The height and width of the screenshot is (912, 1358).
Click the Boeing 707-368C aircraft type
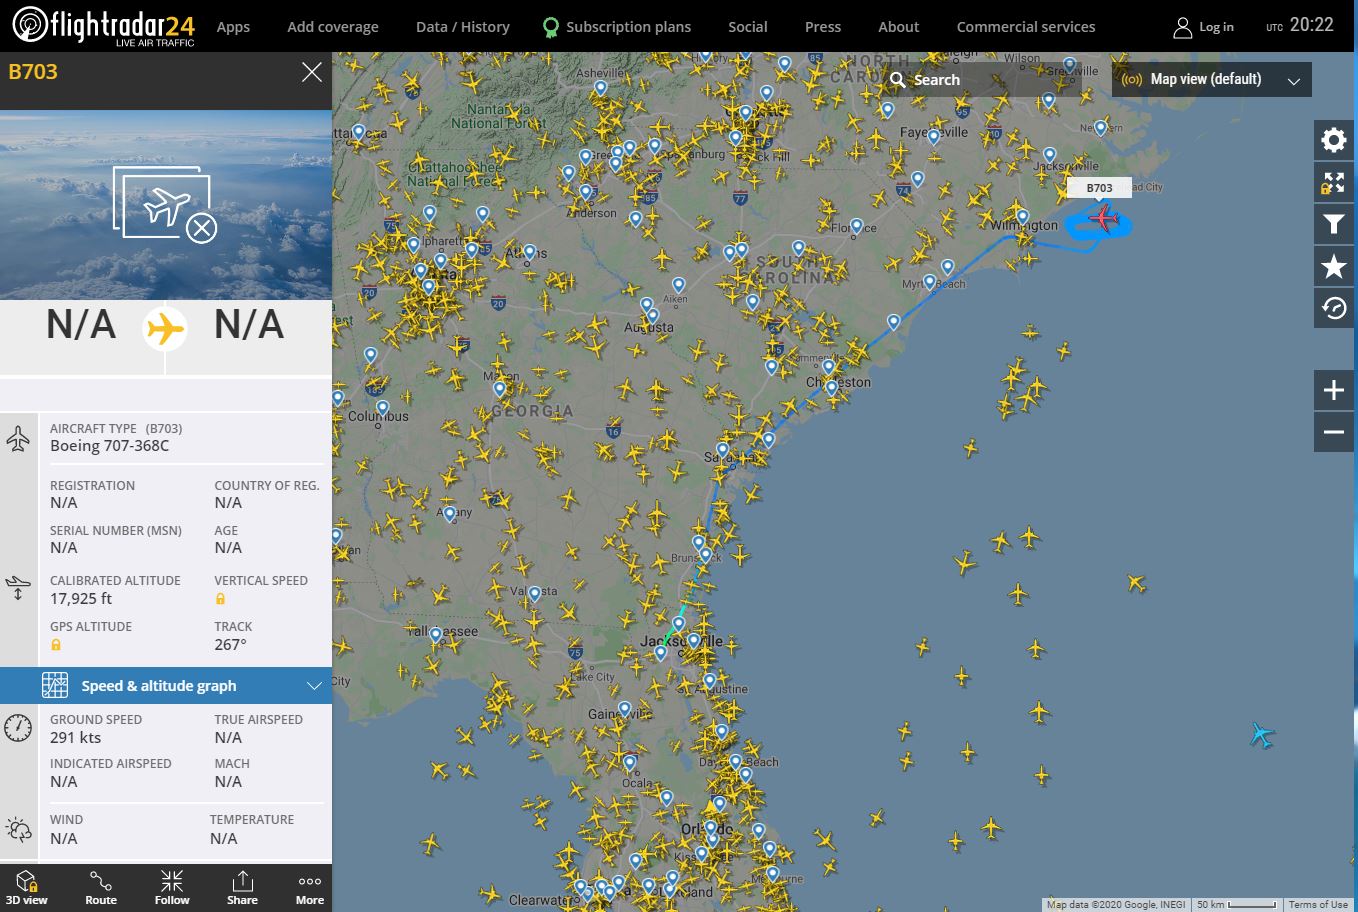tap(110, 446)
